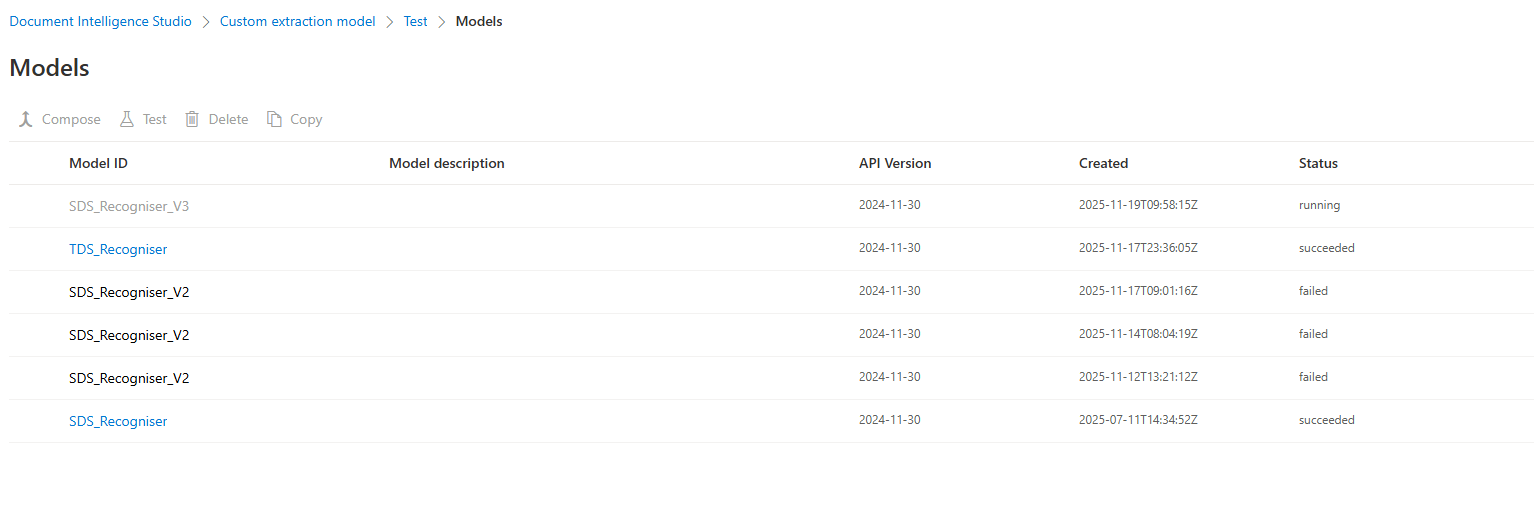Image resolution: width=1534 pixels, height=505 pixels.
Task: Sort by Created column header
Action: 1103,163
